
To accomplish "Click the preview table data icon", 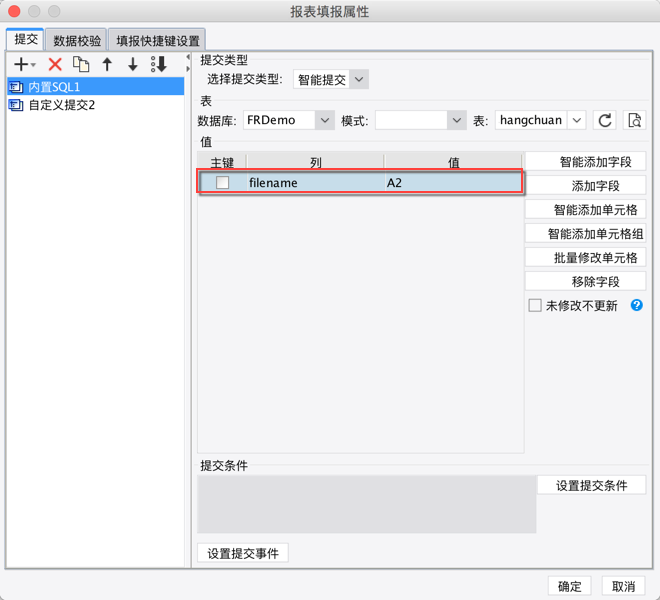I will 634,120.
